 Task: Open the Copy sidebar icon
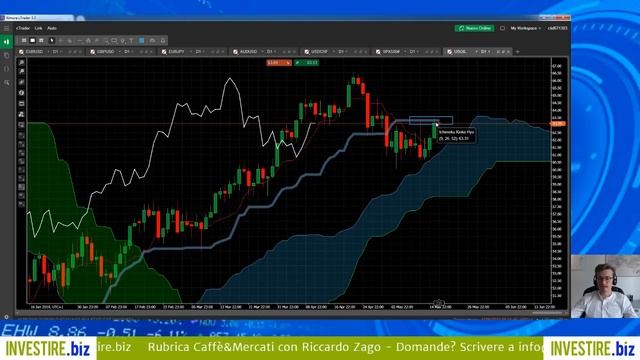[x=7, y=56]
